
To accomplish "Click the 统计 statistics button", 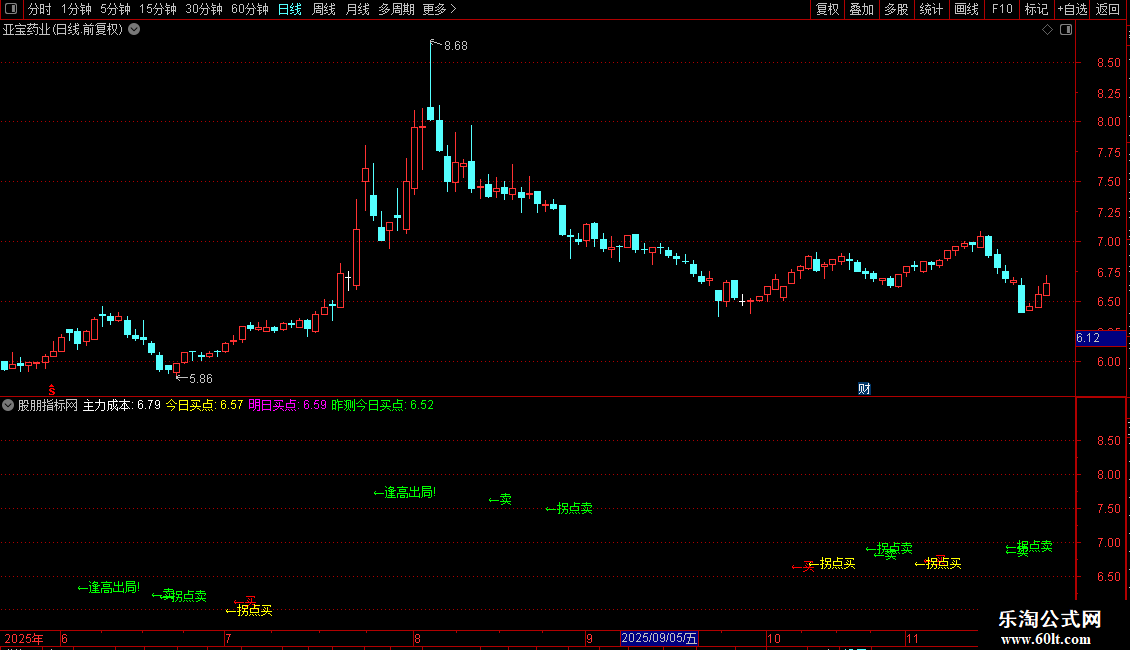I will tap(931, 9).
